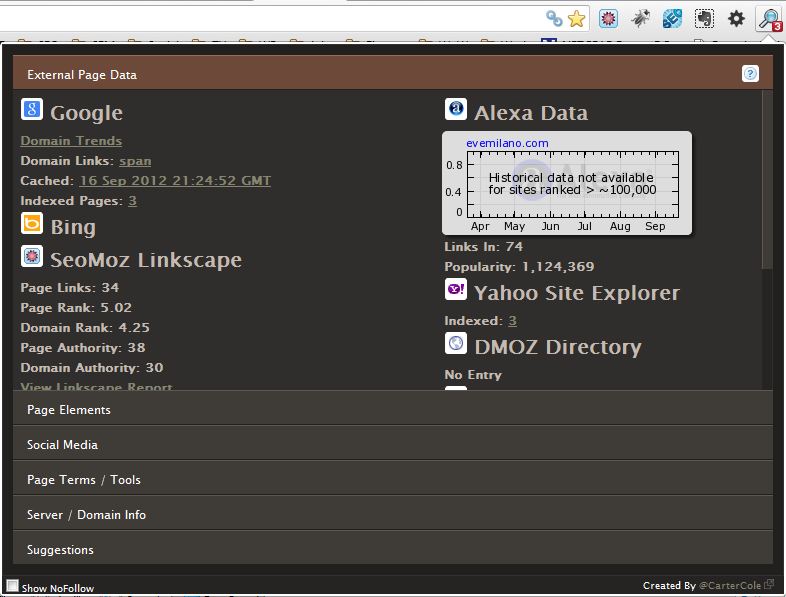Click the Popularity: 1,124,369 value
The image size is (786, 597).
tap(519, 267)
